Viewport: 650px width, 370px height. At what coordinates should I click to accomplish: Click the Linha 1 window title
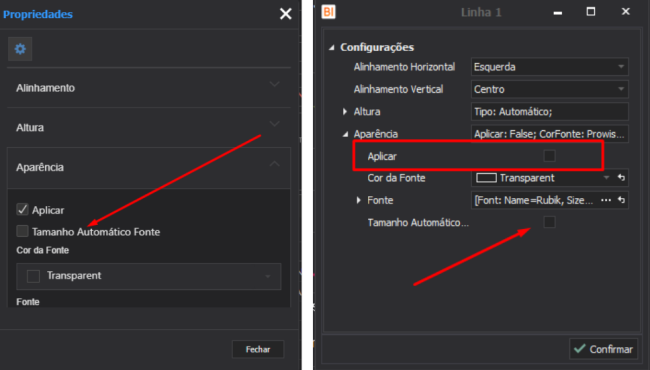click(x=481, y=12)
